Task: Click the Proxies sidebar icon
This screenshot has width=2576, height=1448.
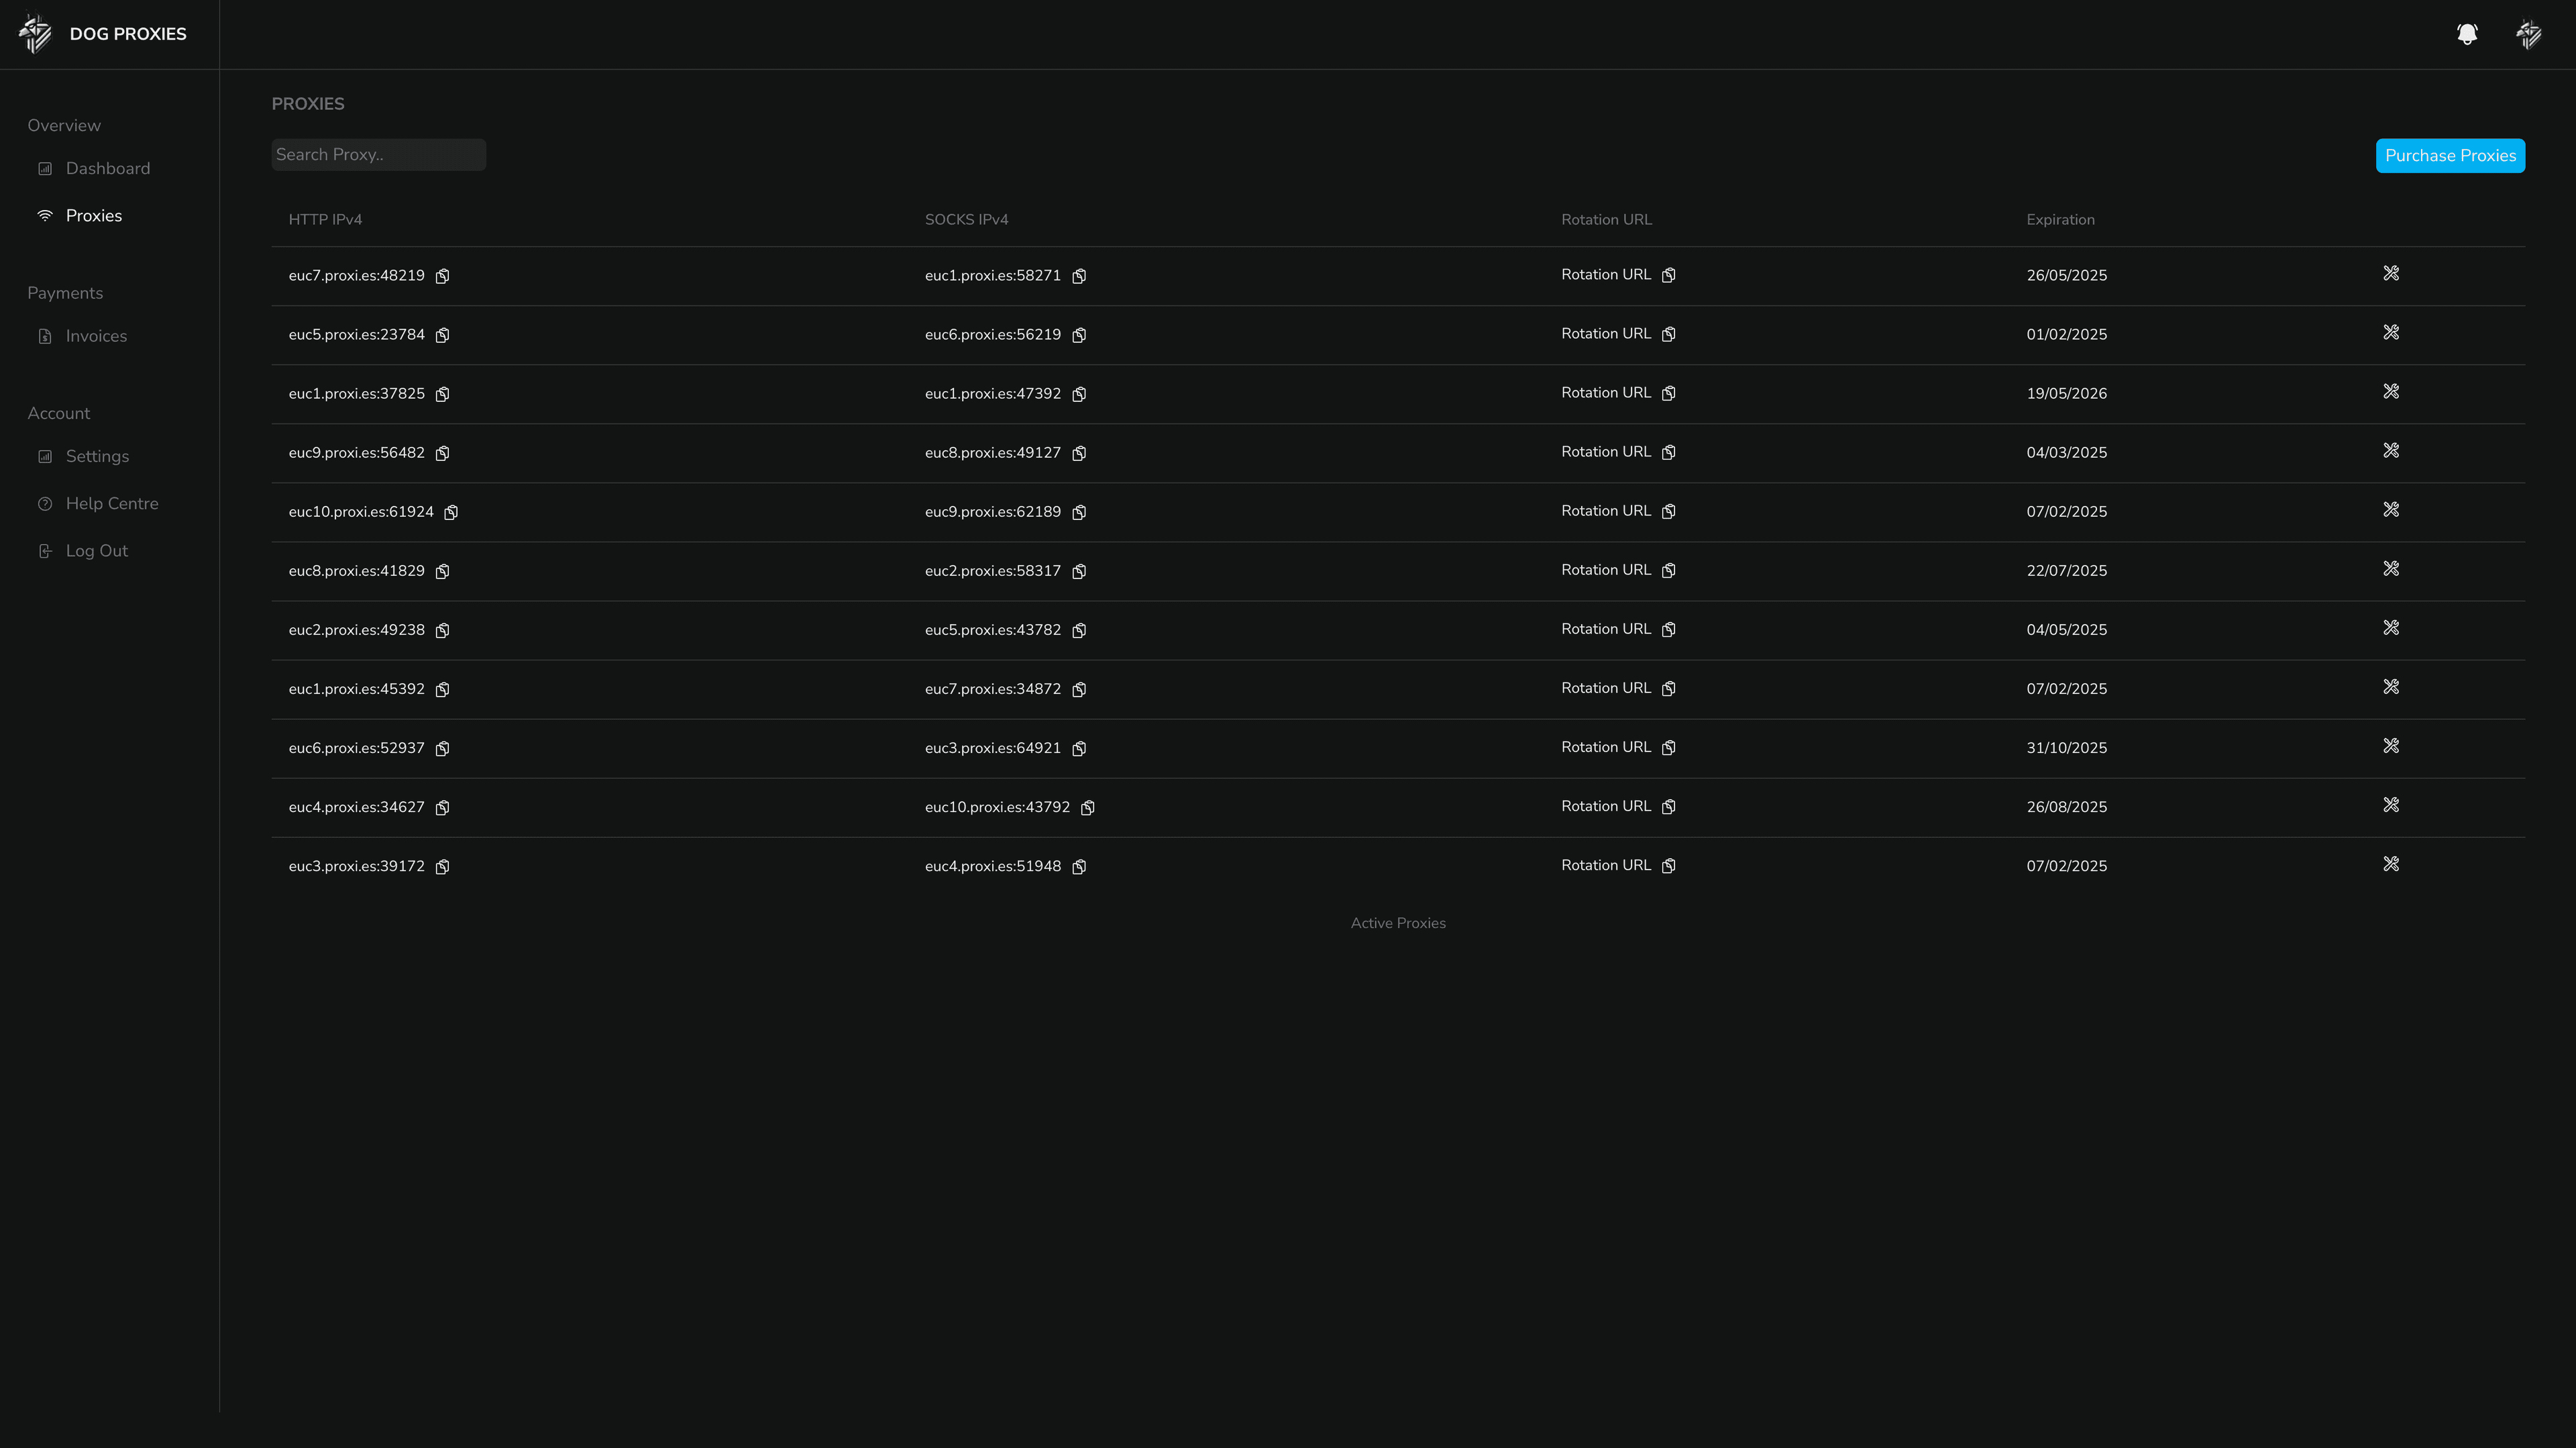Action: (x=42, y=214)
